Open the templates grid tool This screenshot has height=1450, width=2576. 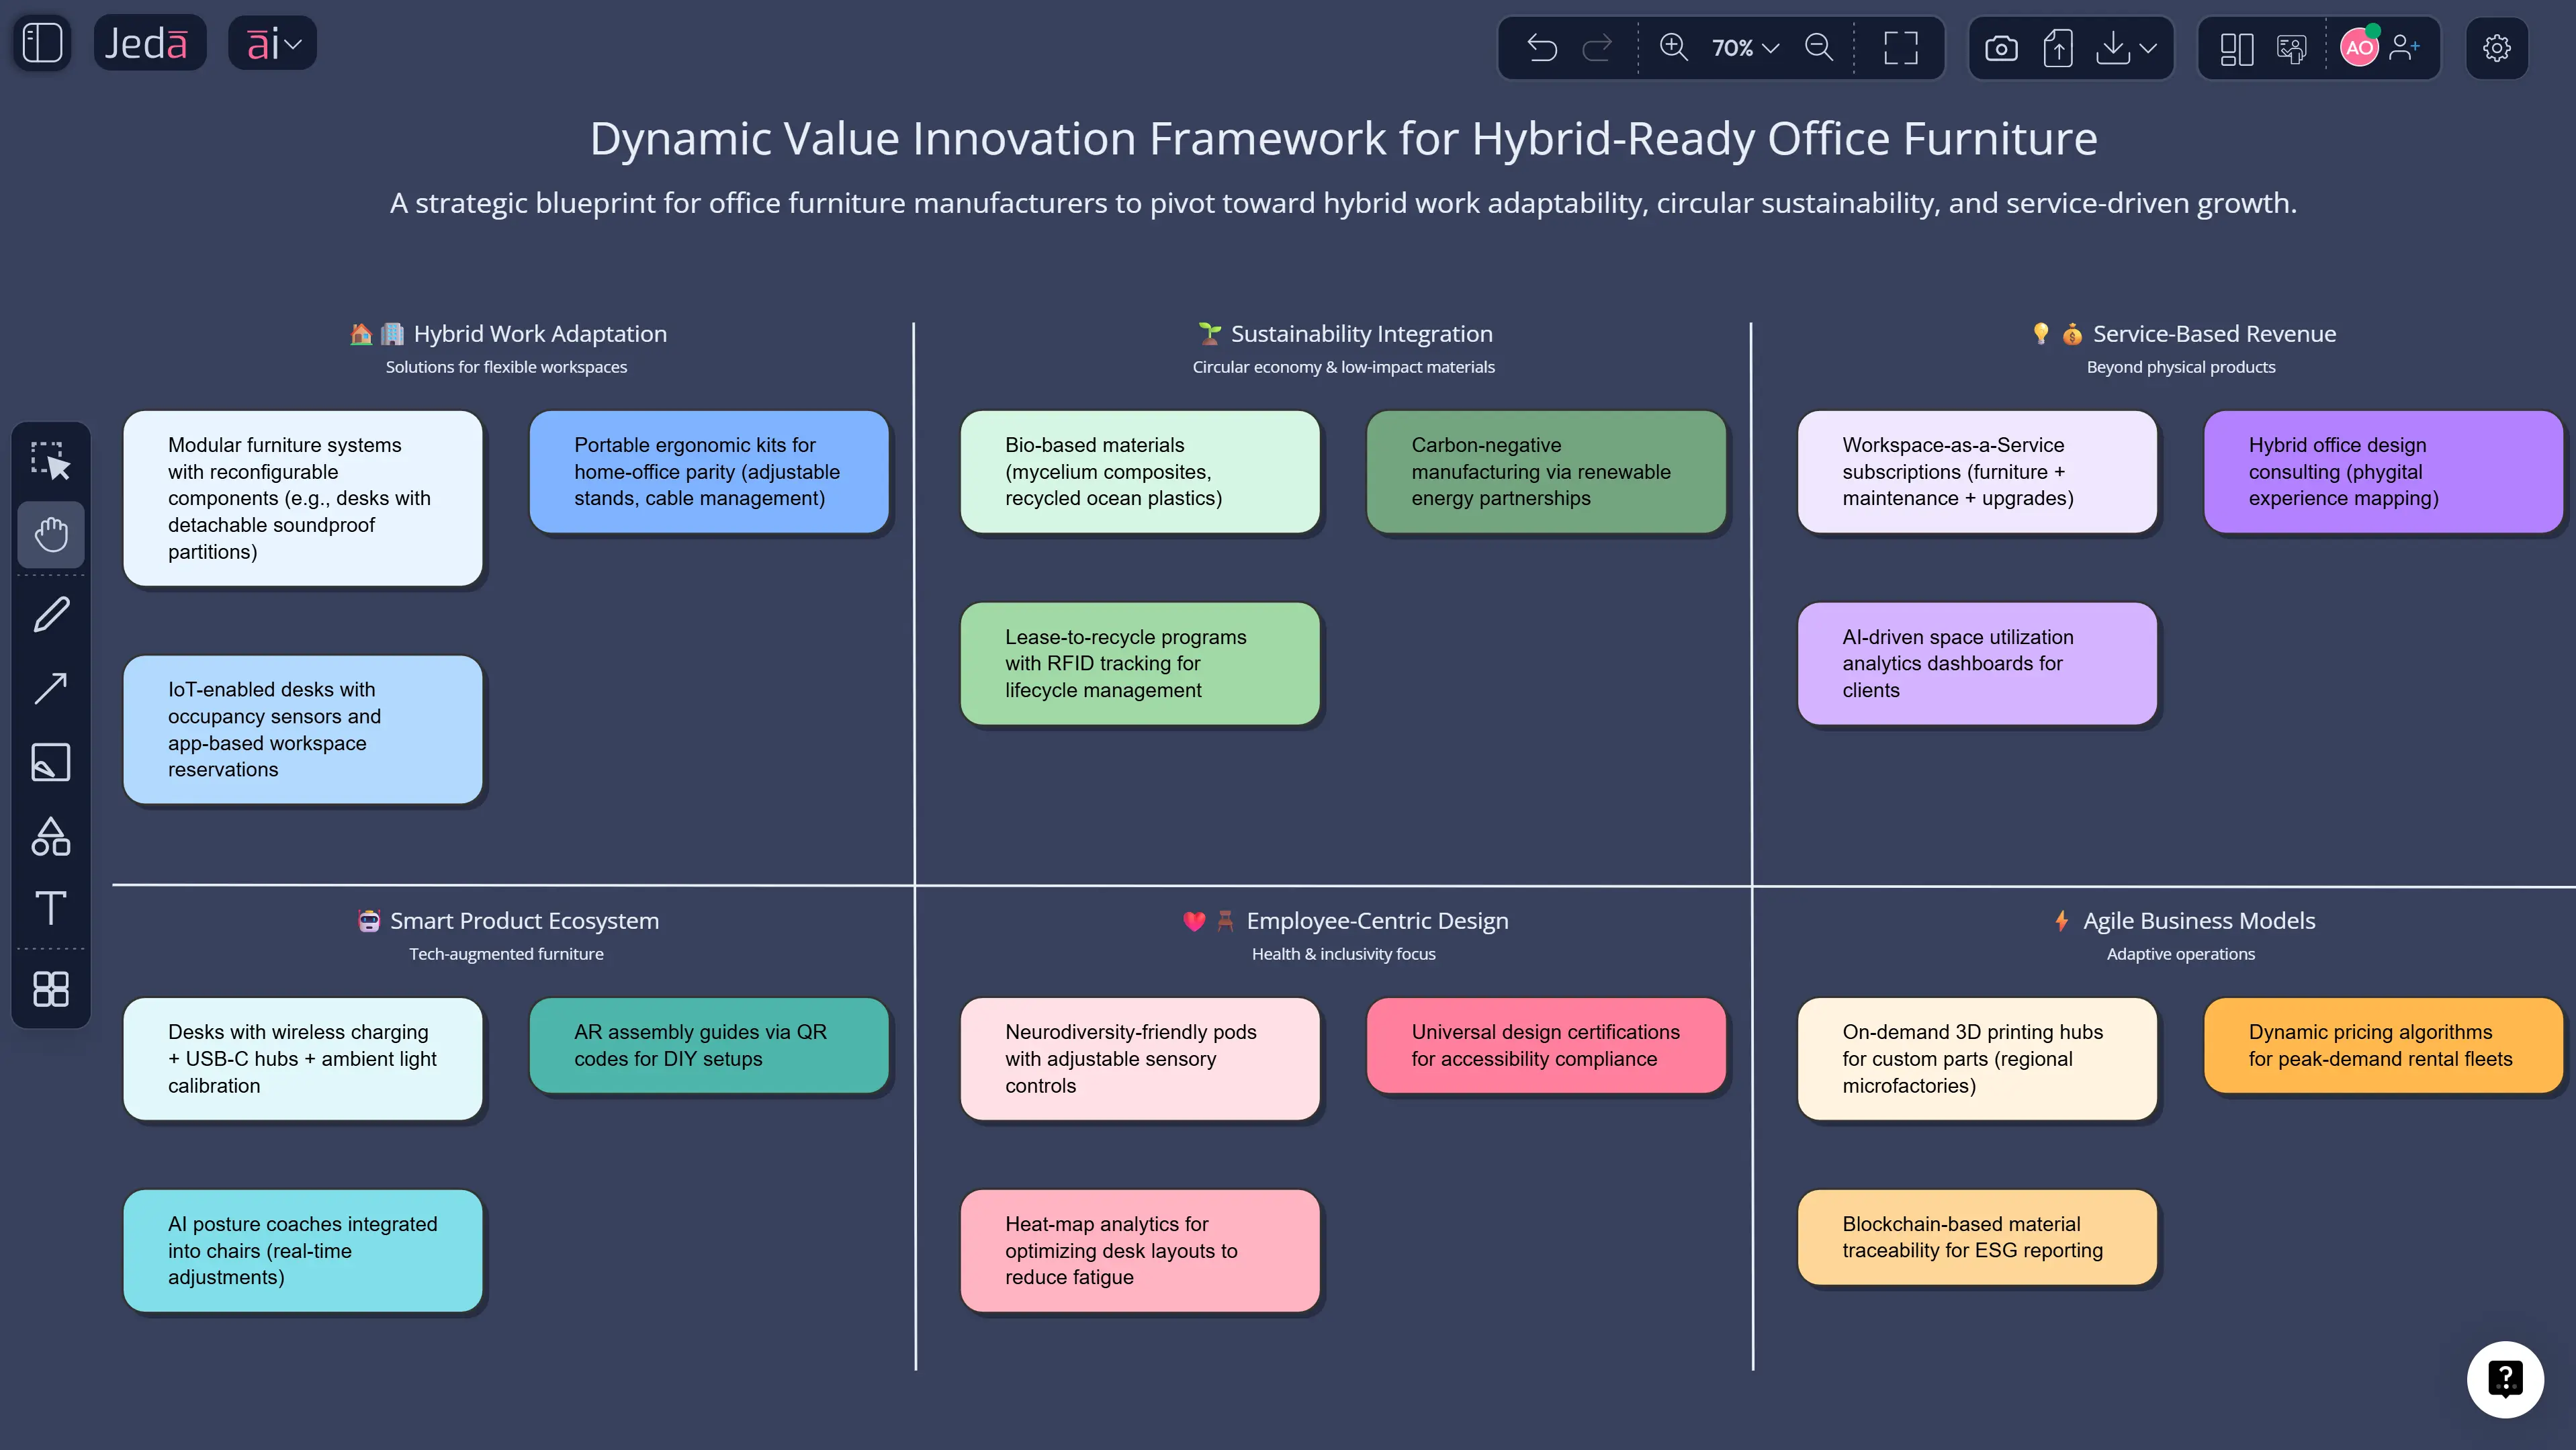click(x=51, y=989)
